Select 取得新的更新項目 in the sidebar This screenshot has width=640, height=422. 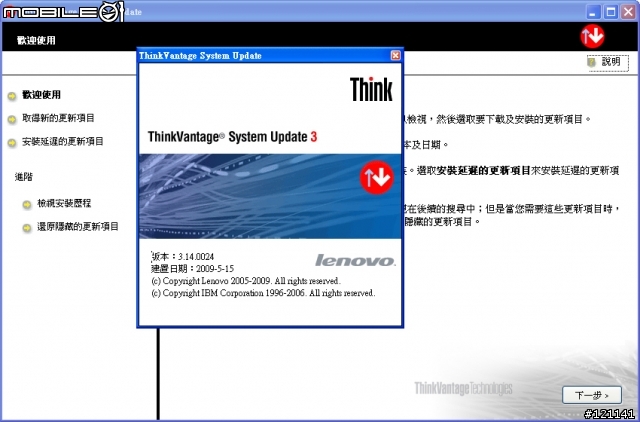click(x=58, y=118)
